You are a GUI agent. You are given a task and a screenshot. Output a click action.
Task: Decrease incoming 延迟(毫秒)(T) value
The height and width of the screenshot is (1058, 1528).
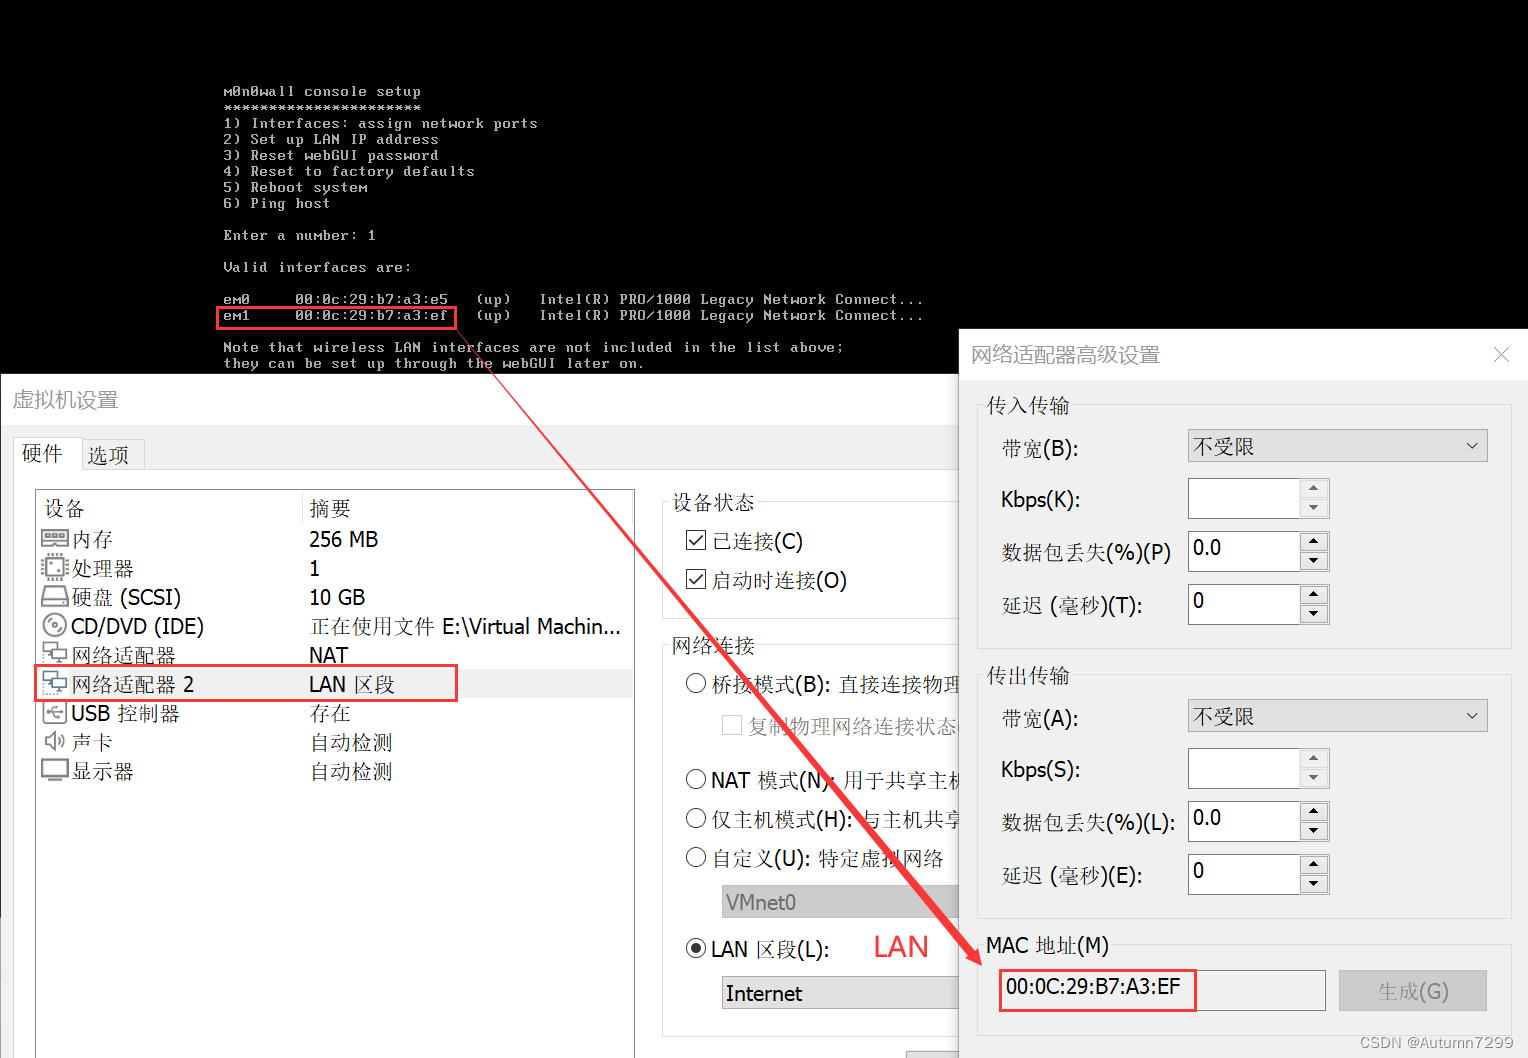(x=1314, y=614)
